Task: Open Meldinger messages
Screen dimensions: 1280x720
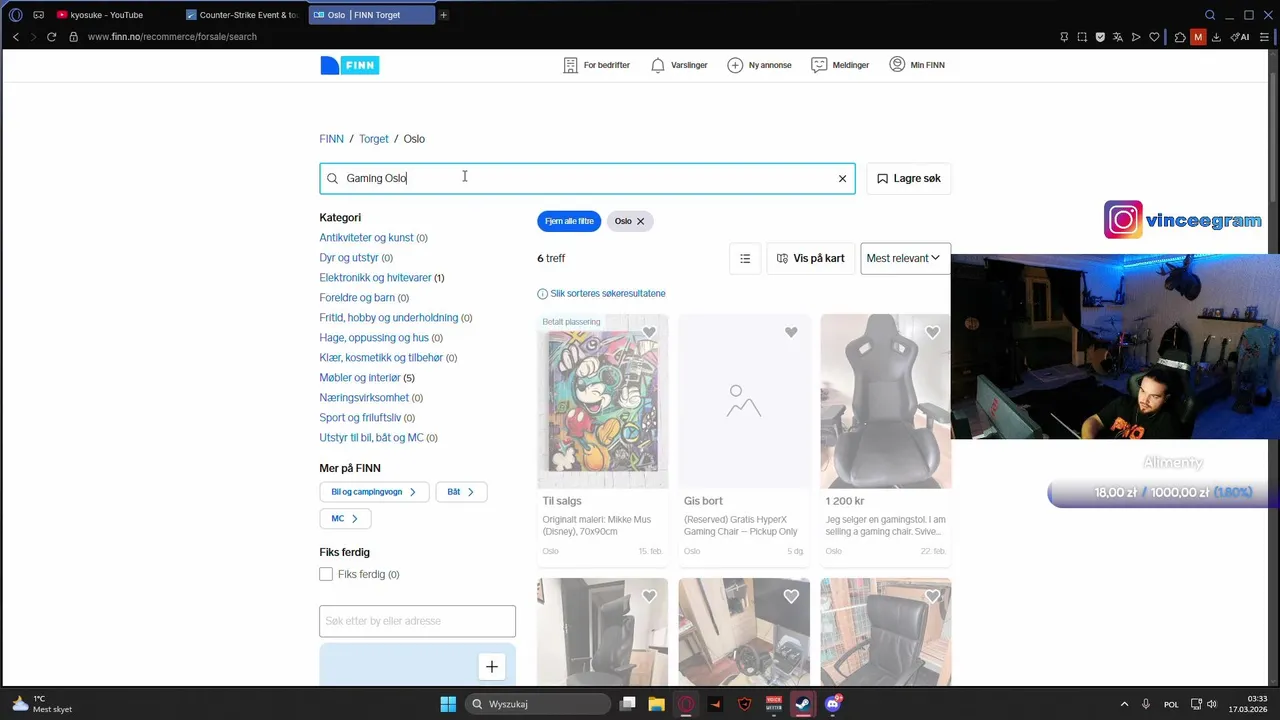Action: pyautogui.click(x=840, y=65)
